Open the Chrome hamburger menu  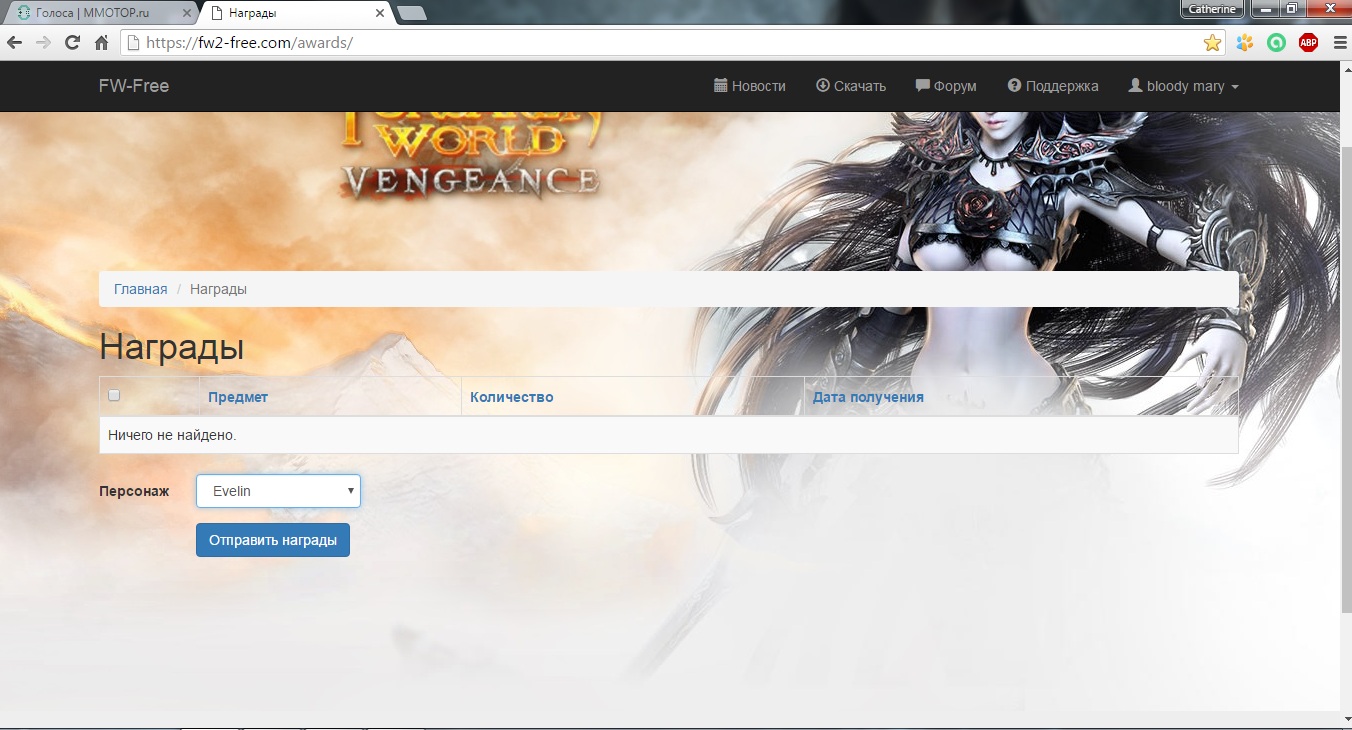[1339, 43]
